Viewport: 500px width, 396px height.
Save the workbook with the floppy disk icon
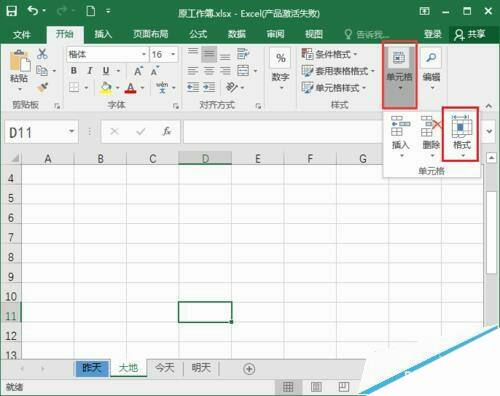point(12,11)
